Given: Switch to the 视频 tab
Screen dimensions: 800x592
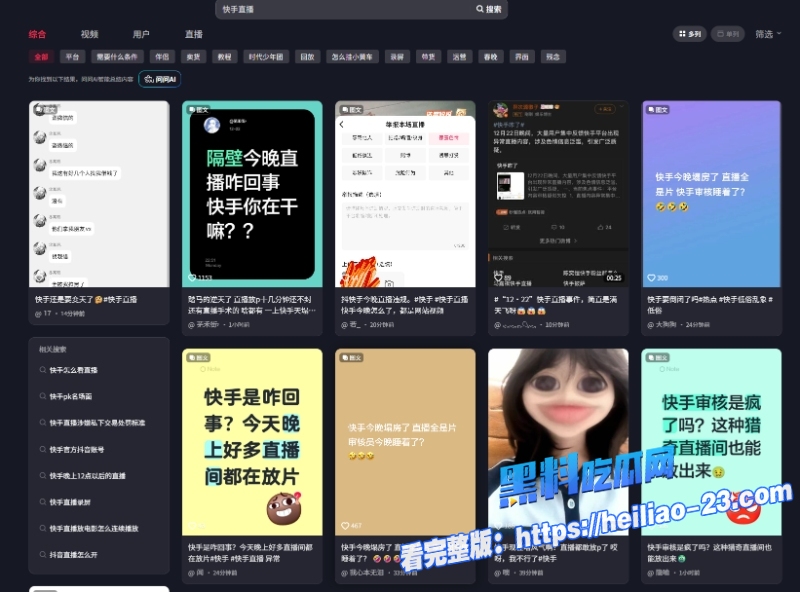Looking at the screenshot, I should pos(89,34).
